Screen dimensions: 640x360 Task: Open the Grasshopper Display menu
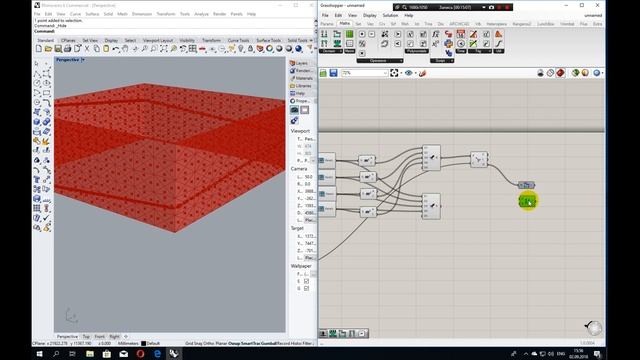point(370,16)
